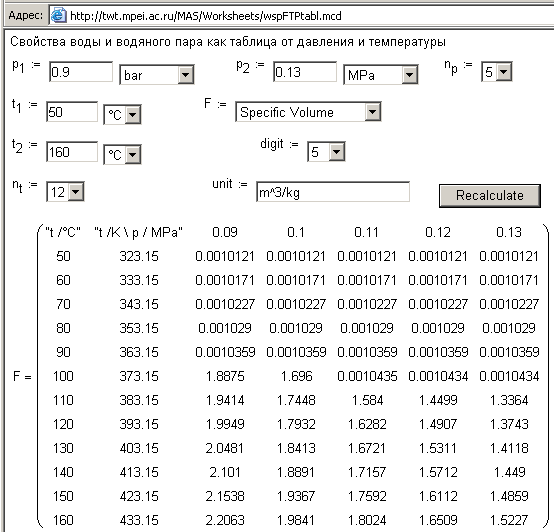This screenshot has width=554, height=532.
Task: Click the 433.15 Kelvin cell in last row
Action: point(139,520)
